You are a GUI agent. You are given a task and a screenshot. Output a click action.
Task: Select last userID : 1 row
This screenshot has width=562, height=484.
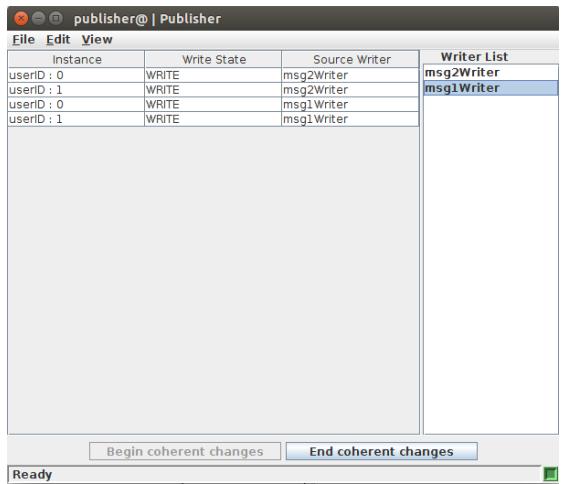point(213,119)
